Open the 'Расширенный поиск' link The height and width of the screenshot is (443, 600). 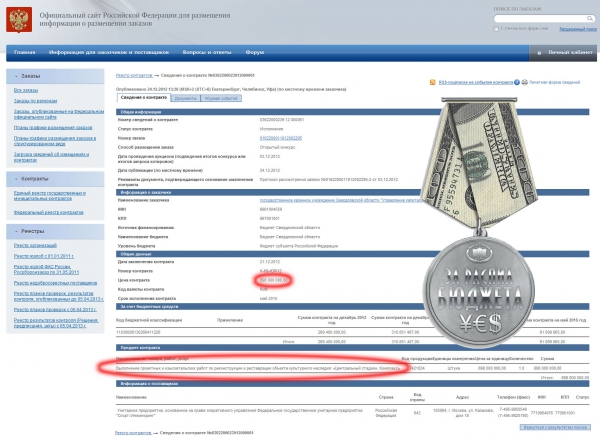578,29
